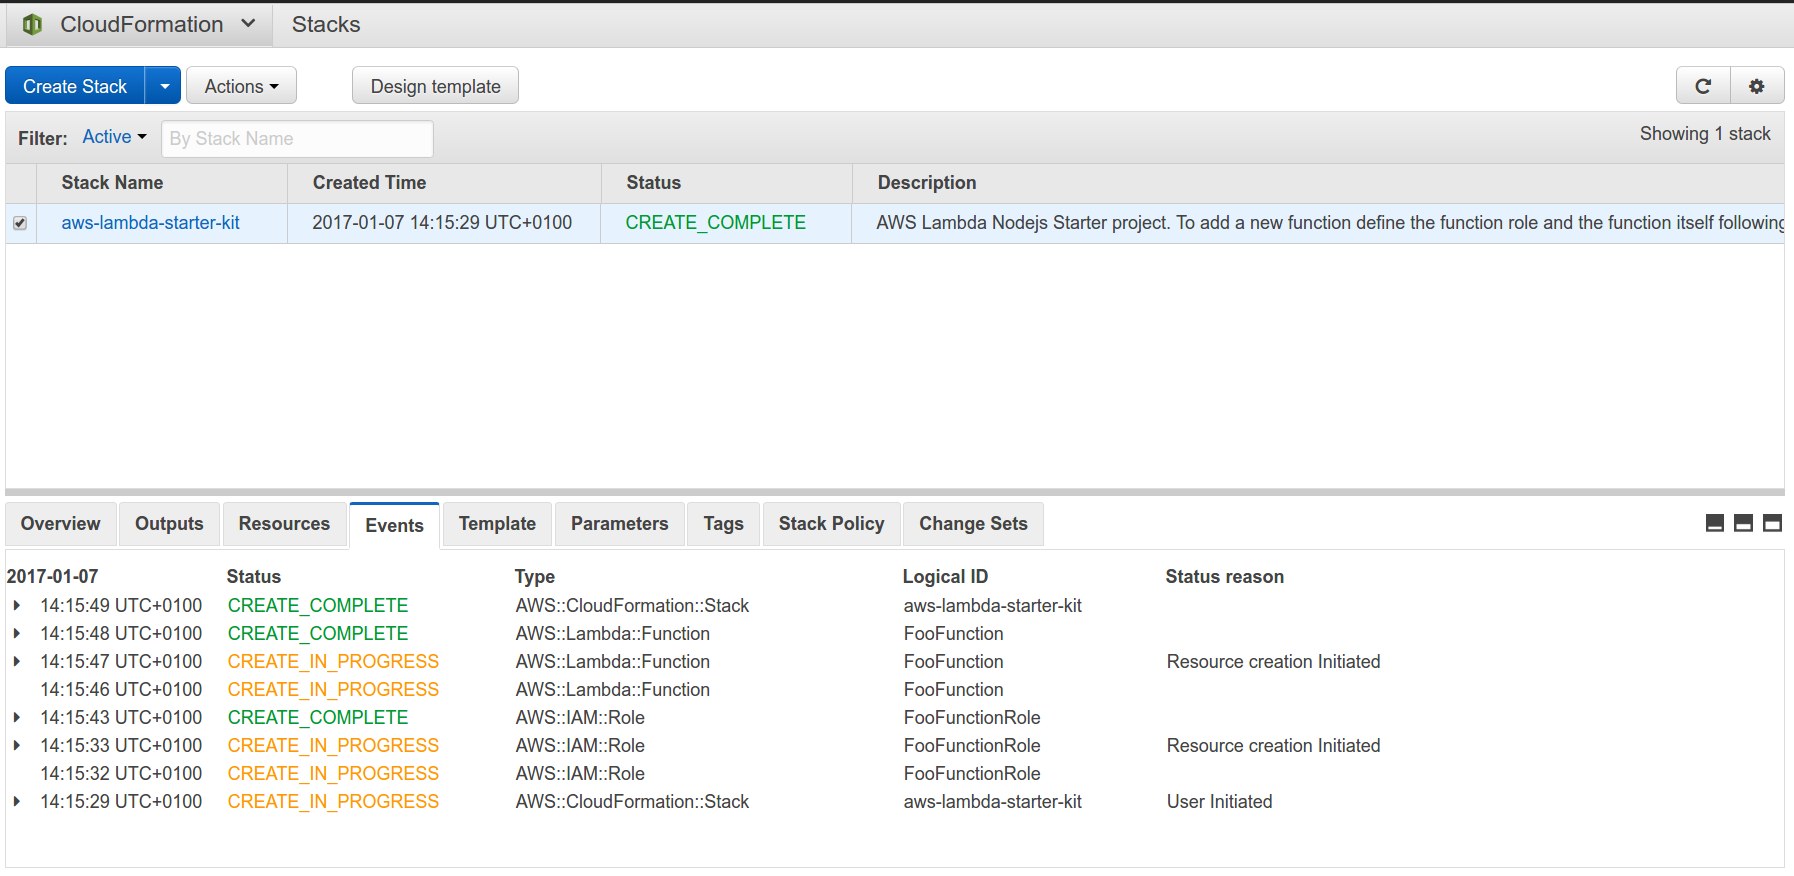
Task: Click the AWS Lambda Nodejs Starter description text
Action: click(x=1330, y=223)
